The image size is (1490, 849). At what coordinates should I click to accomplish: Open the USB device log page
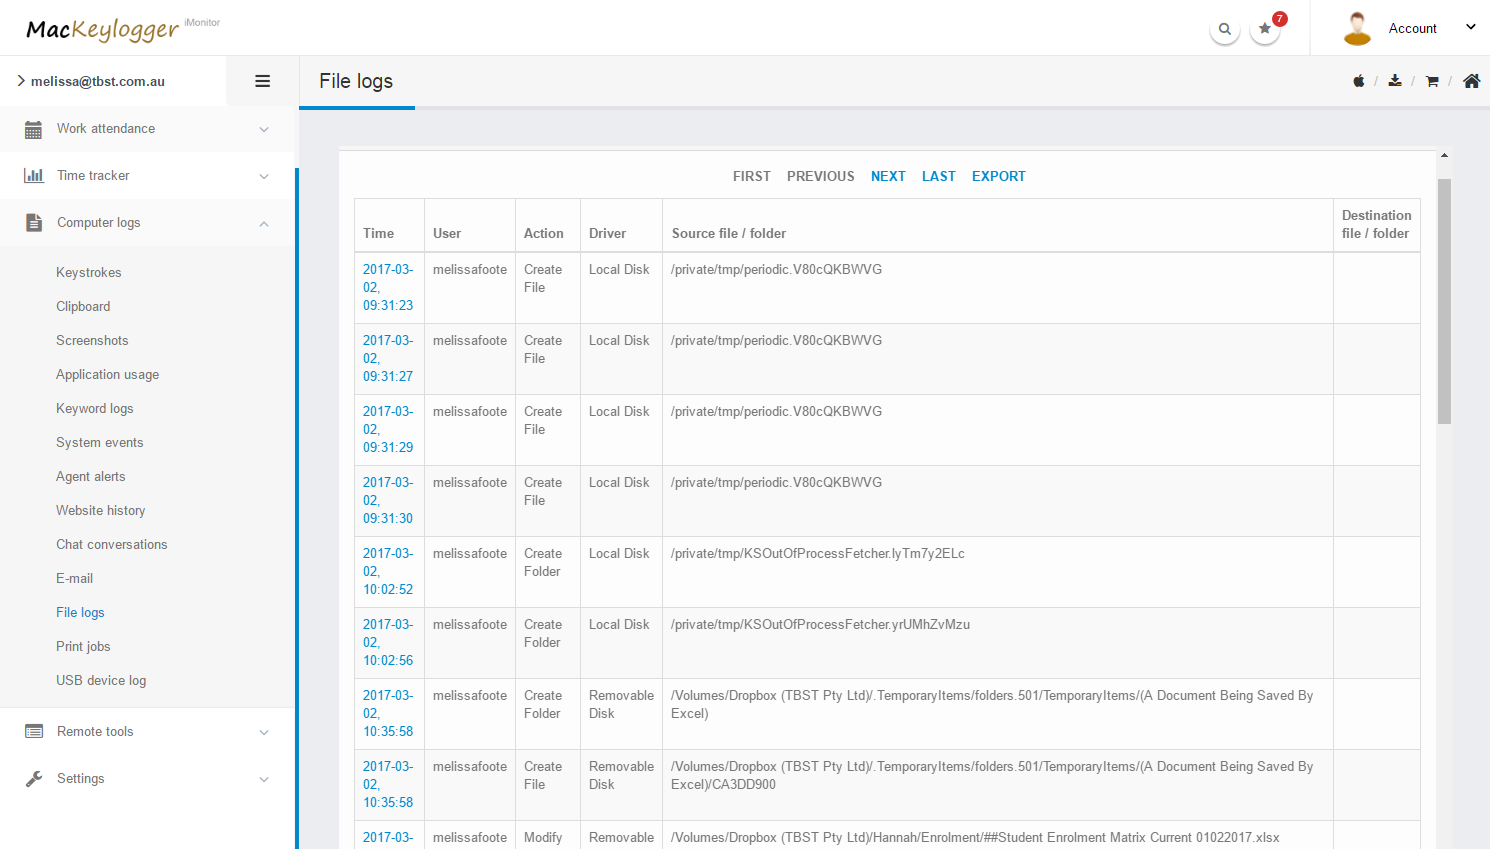(101, 681)
